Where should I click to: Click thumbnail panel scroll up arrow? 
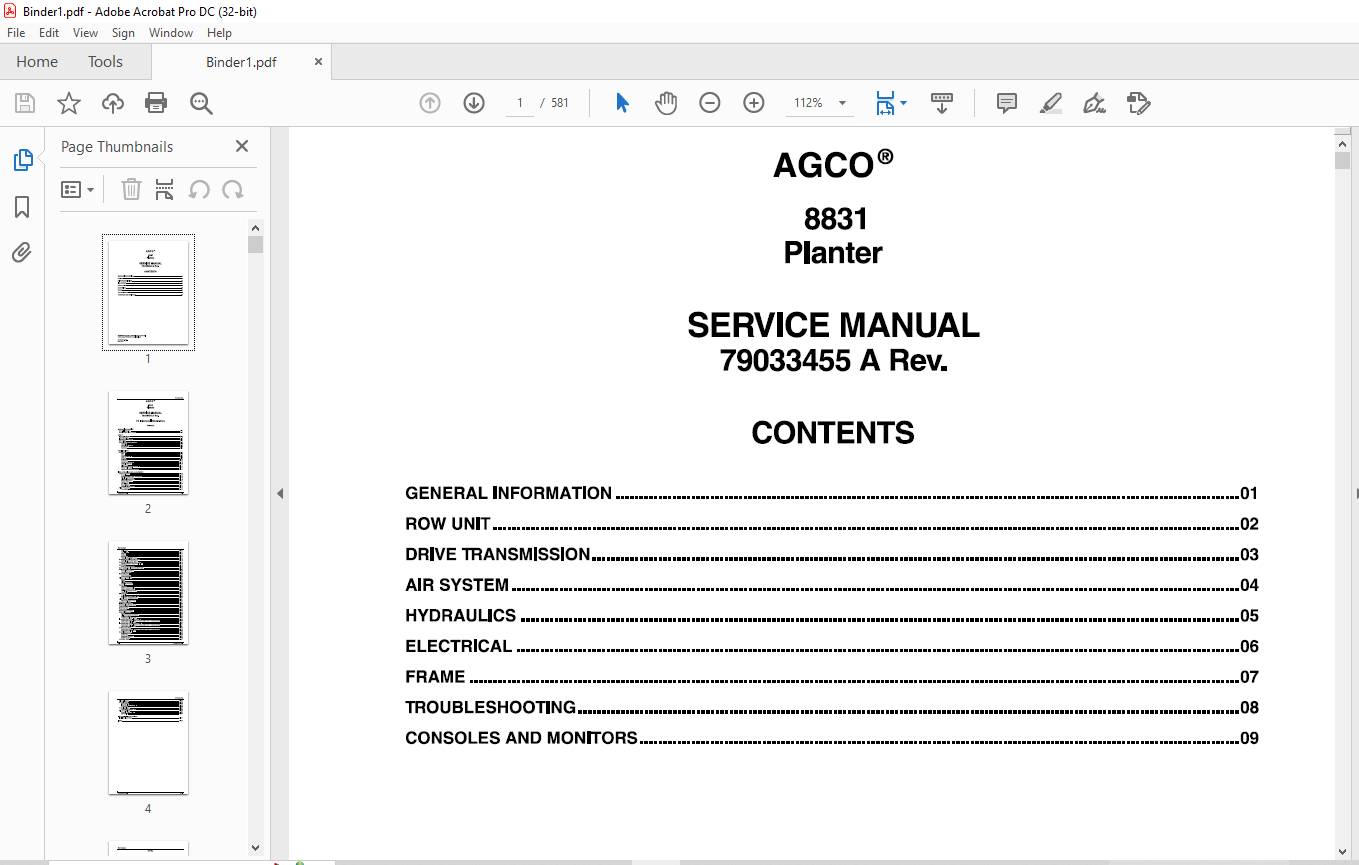coord(255,227)
